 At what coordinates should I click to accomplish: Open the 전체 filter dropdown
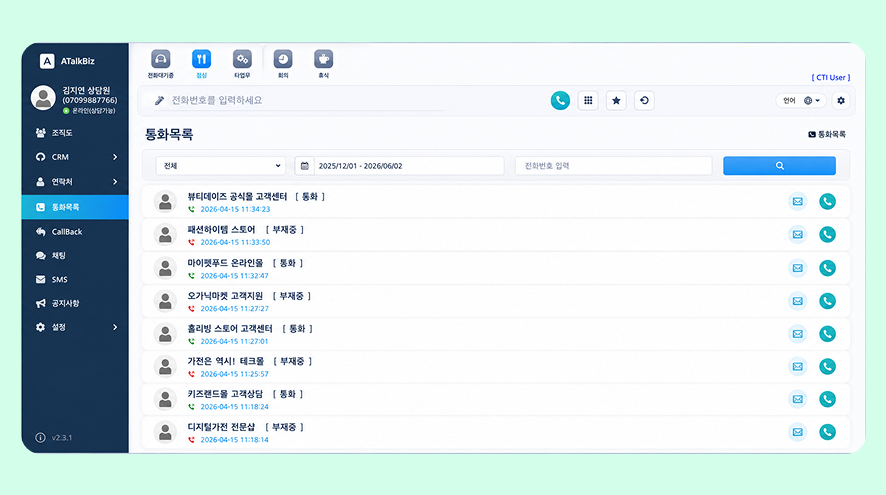220,166
